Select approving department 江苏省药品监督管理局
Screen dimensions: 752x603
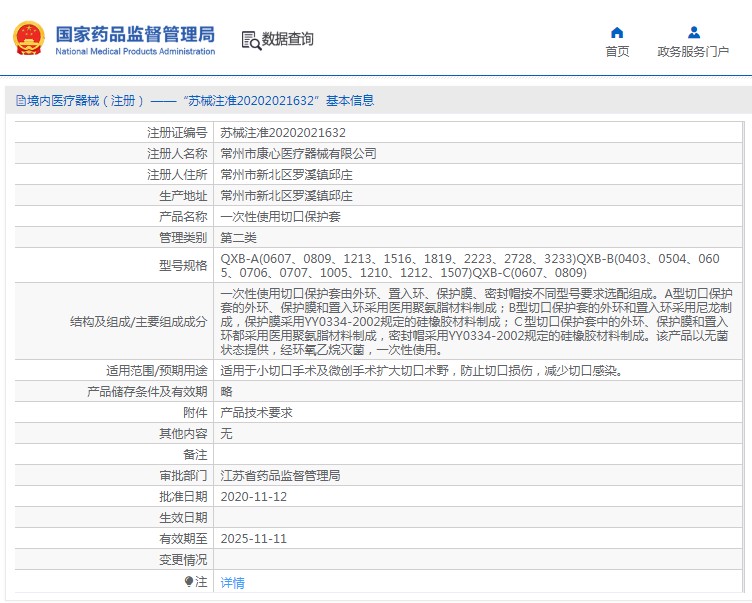[x=280, y=475]
